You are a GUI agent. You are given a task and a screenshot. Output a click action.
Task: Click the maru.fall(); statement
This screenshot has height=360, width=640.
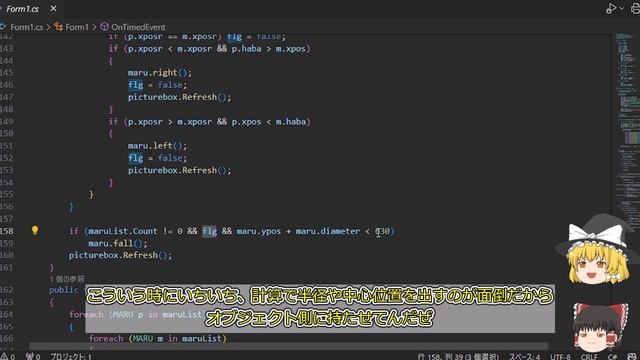[118, 243]
